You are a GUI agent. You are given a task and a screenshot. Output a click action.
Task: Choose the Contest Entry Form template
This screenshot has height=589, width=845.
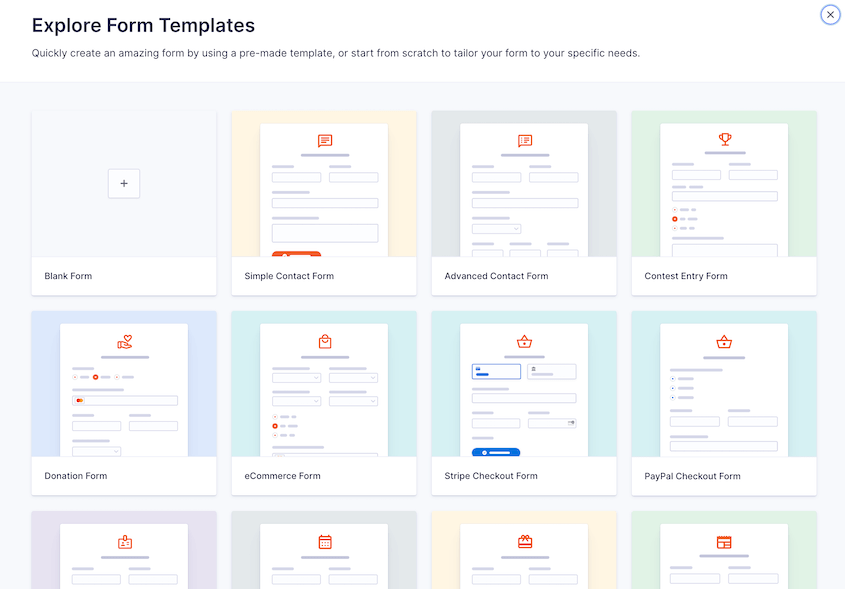pos(723,200)
